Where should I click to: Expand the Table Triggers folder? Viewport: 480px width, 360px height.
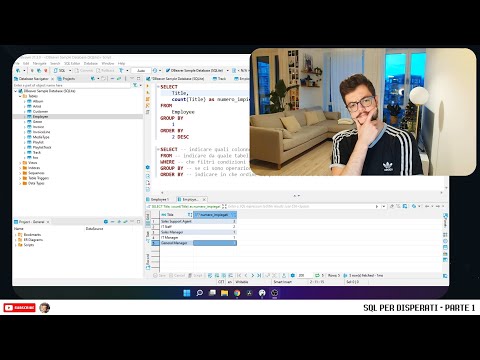20,178
